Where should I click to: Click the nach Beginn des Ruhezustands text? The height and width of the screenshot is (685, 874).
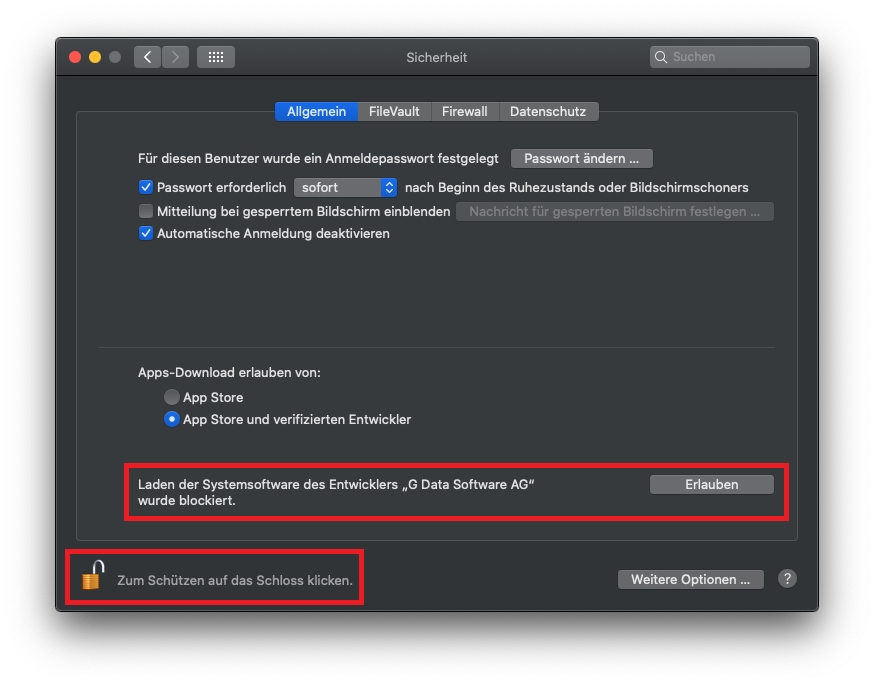point(576,187)
